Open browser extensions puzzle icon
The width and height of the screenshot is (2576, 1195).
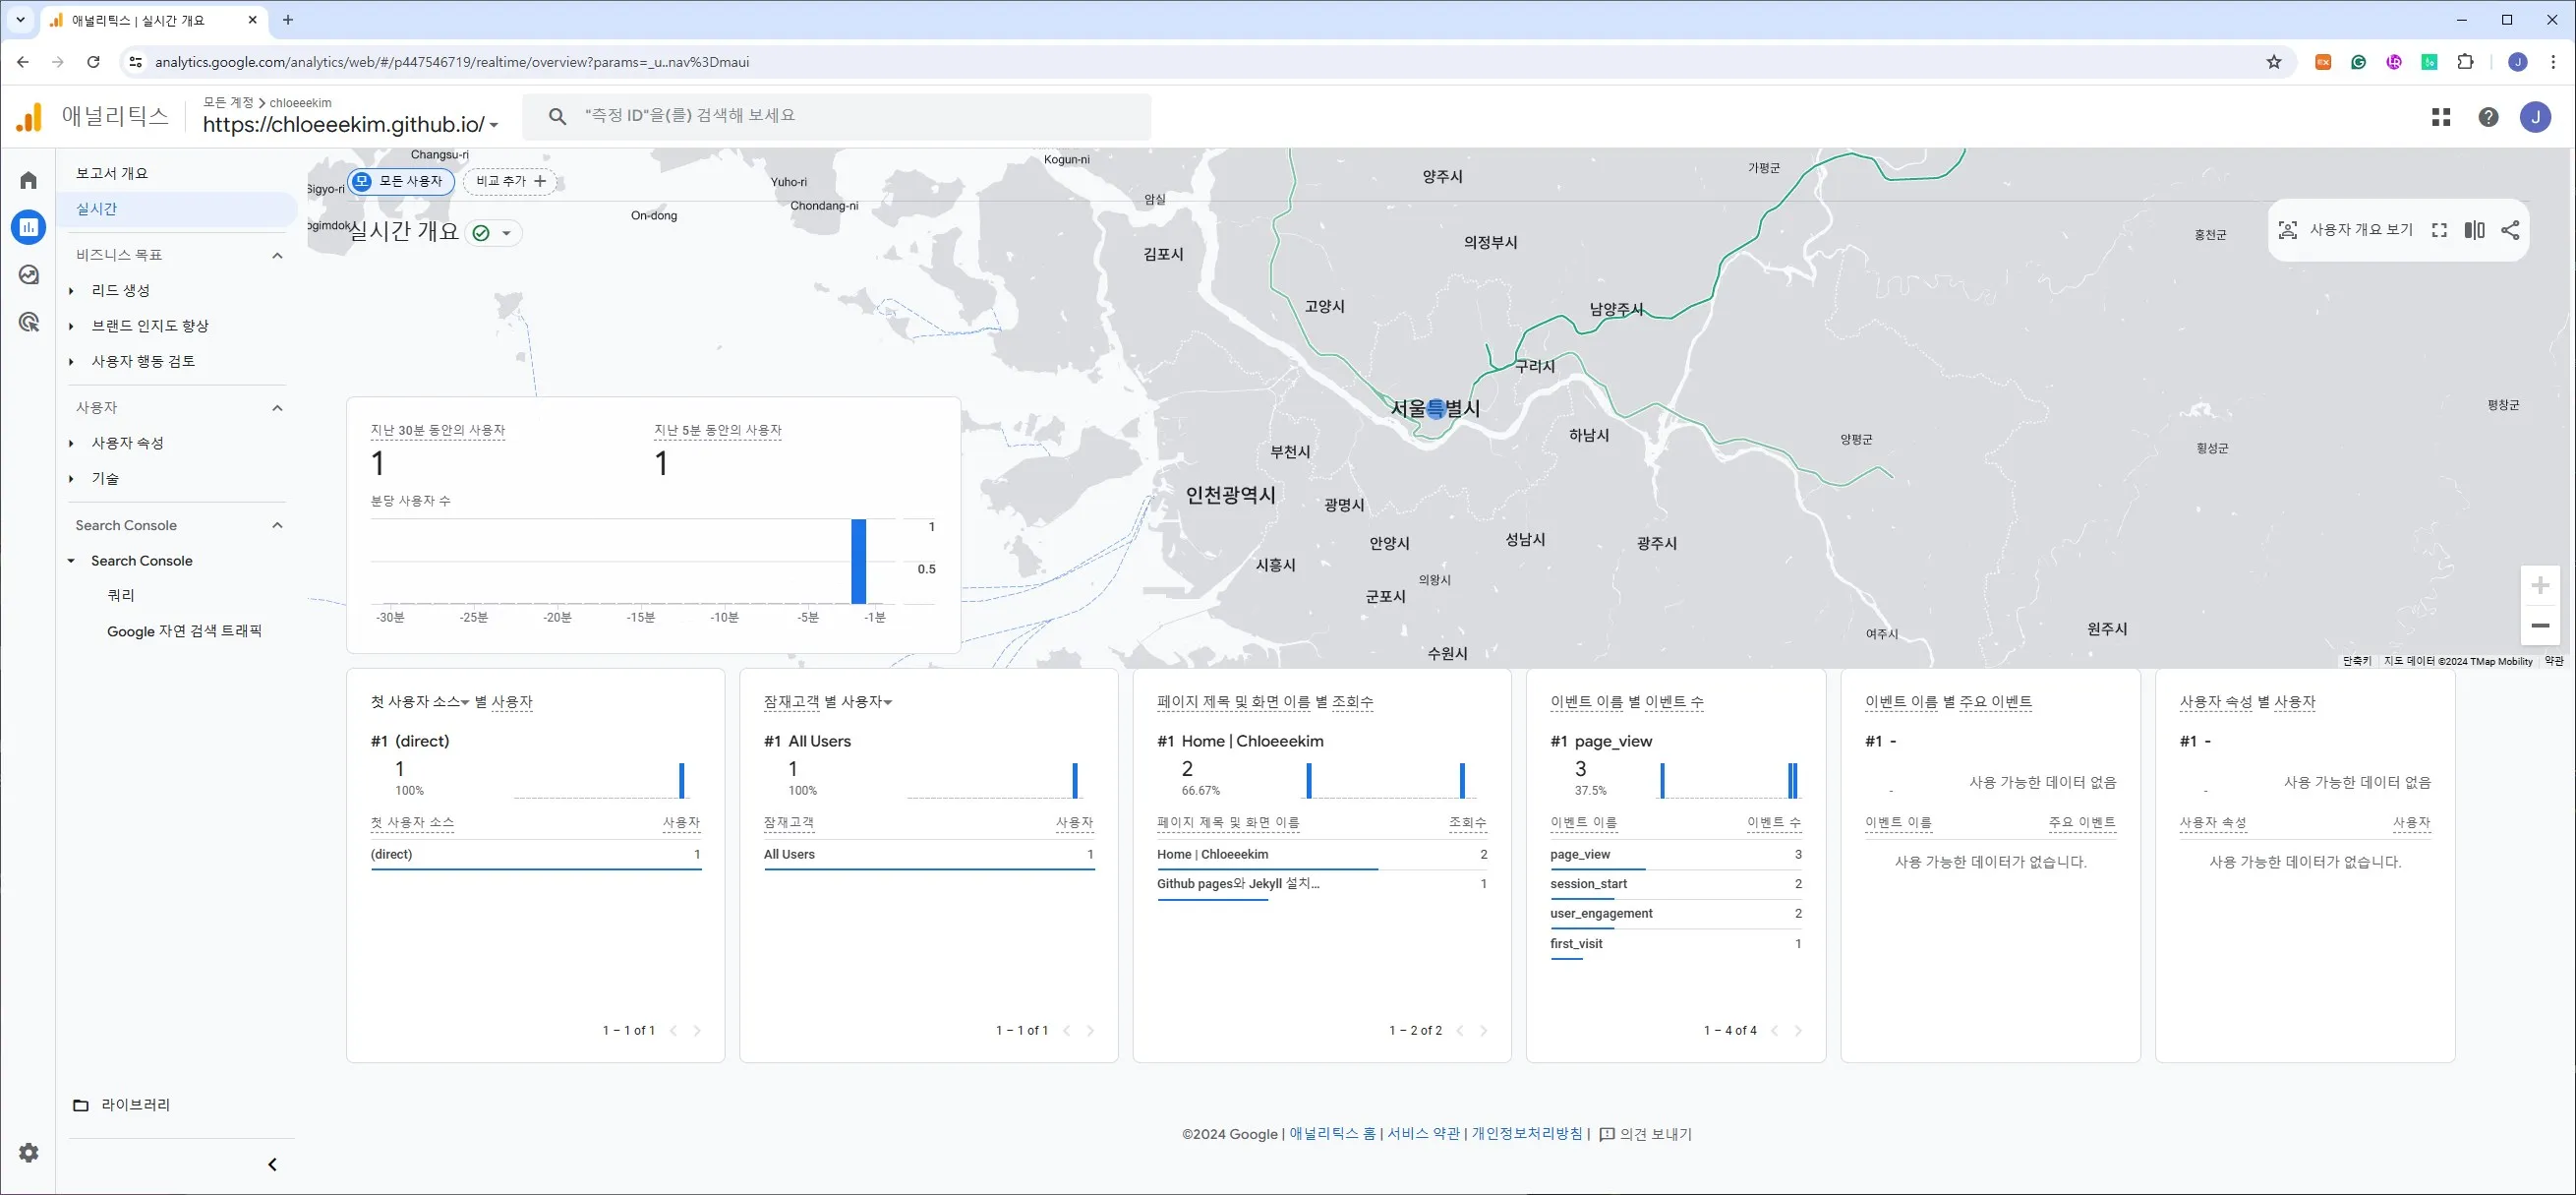[x=2466, y=62]
